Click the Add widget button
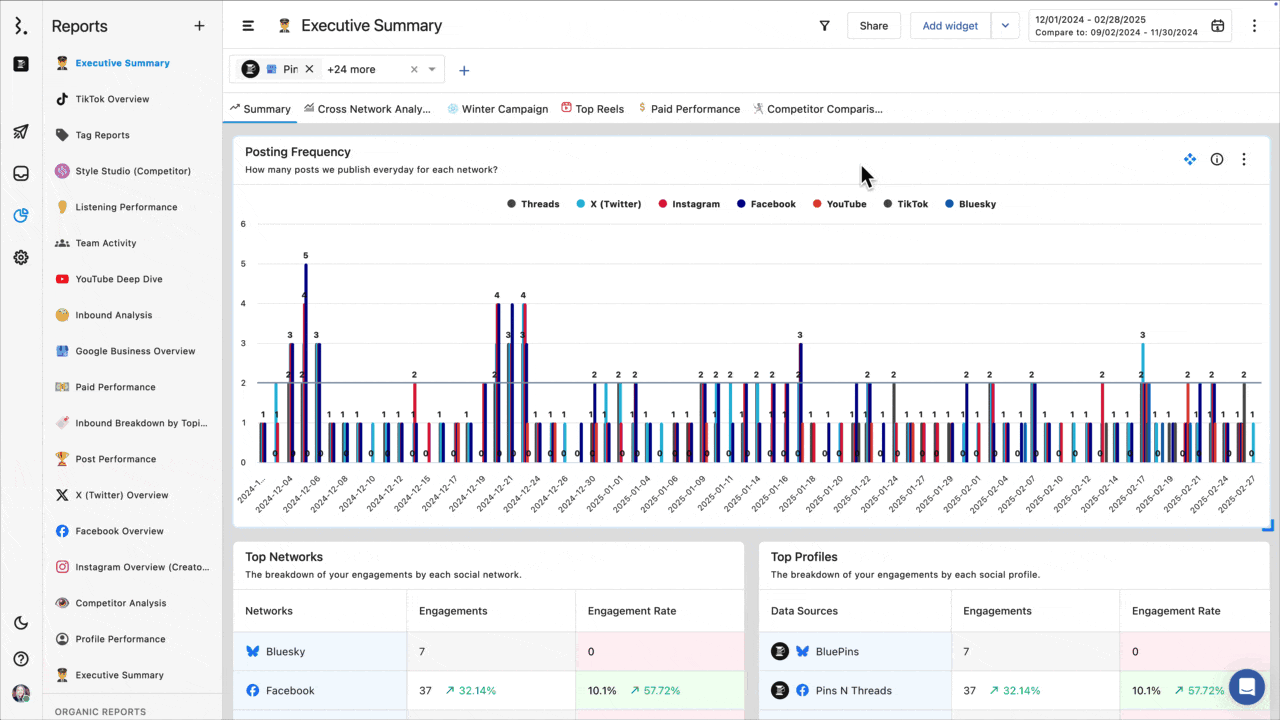 click(950, 26)
